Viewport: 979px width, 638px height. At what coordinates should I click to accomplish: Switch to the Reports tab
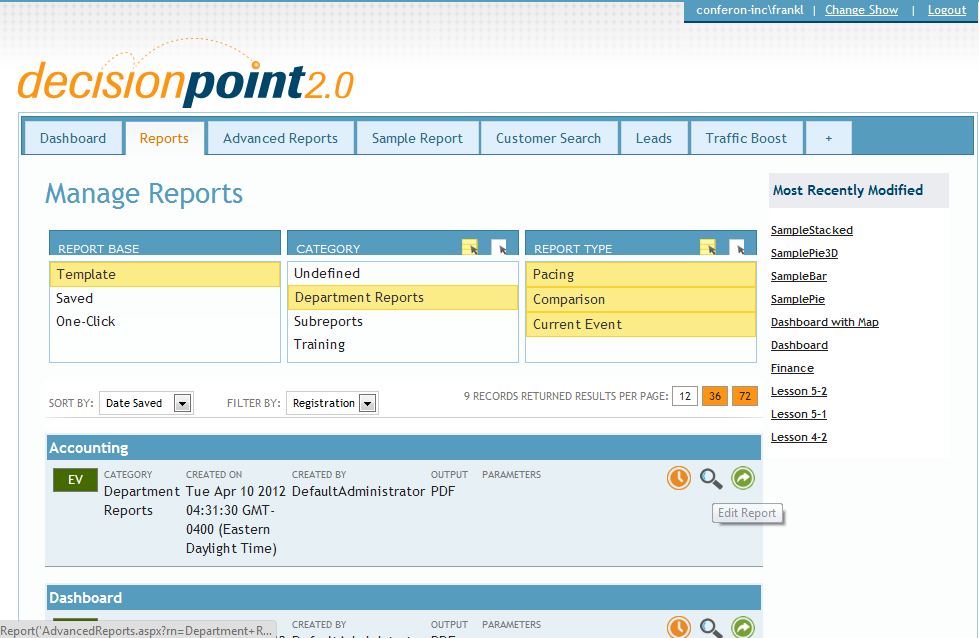click(x=164, y=138)
